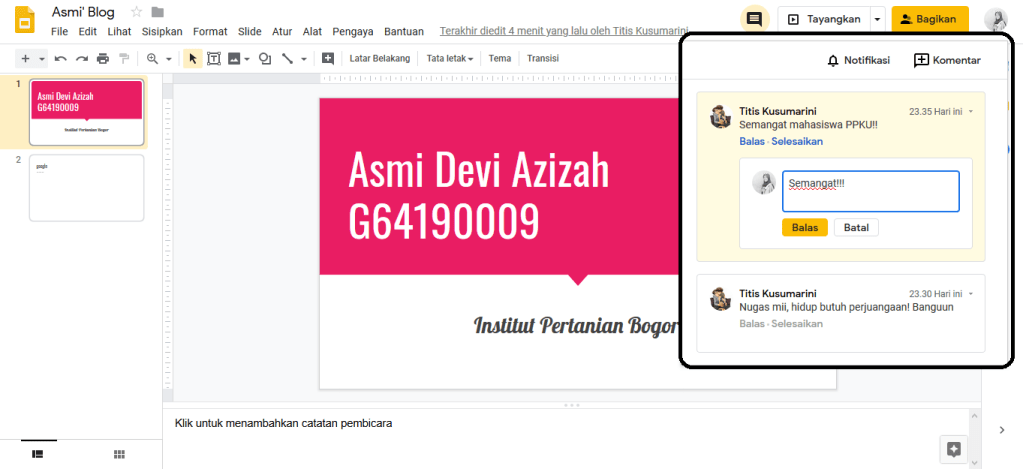
Task: Open comment history speech bubble icon
Action: coord(755,19)
